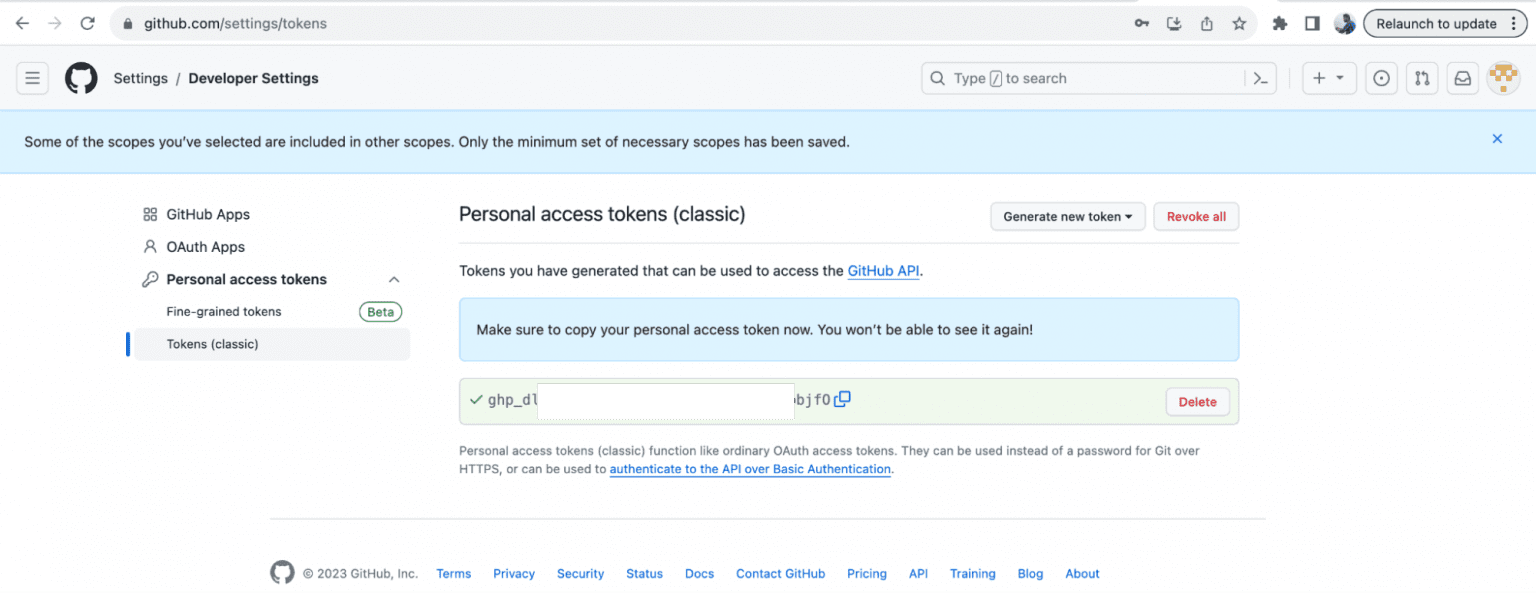Open Chrome extensions puzzle icon
Screen dimensions: 1536x593
pos(1280,23)
